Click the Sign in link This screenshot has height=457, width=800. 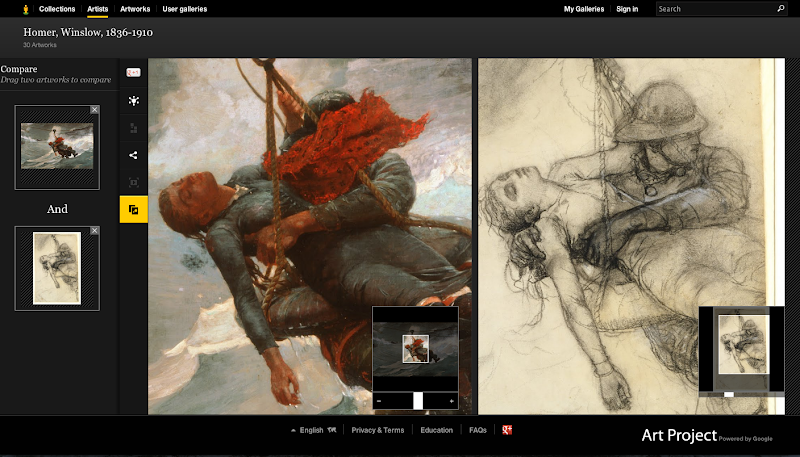click(x=627, y=9)
